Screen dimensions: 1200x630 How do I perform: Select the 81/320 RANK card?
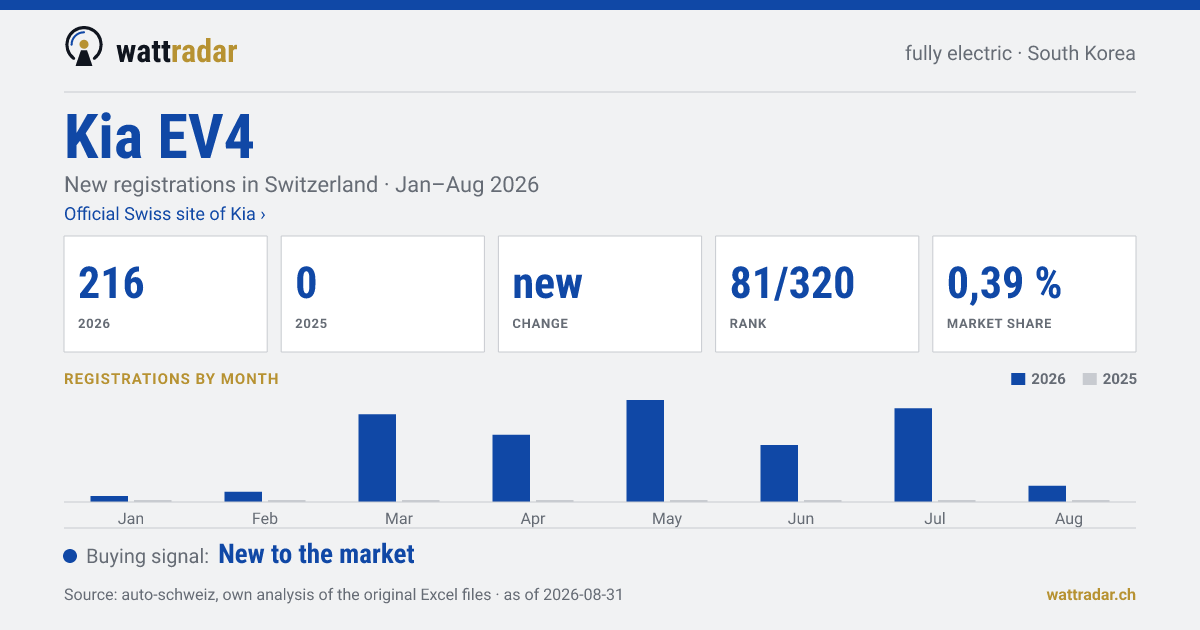coord(817,294)
